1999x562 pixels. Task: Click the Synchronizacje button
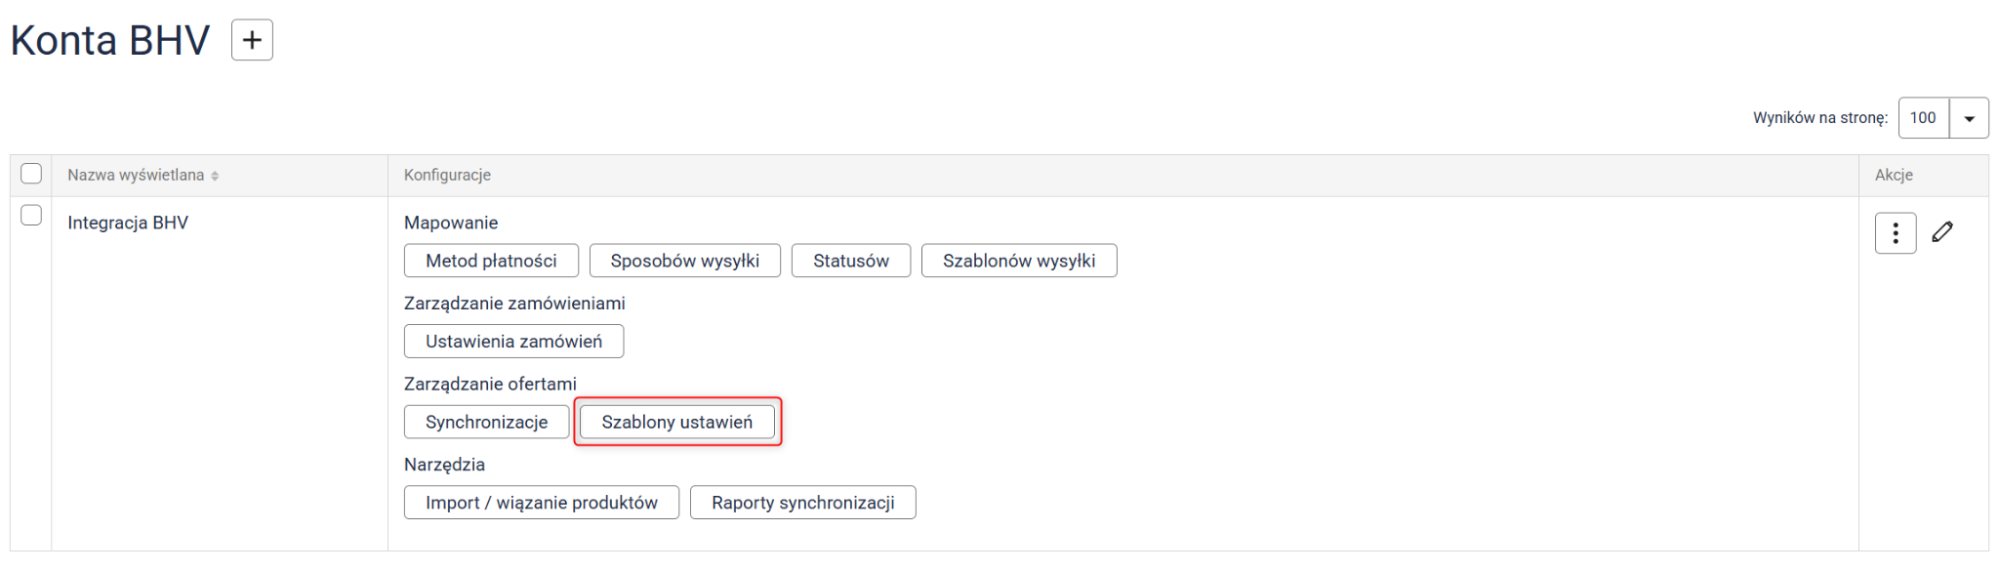coord(486,422)
